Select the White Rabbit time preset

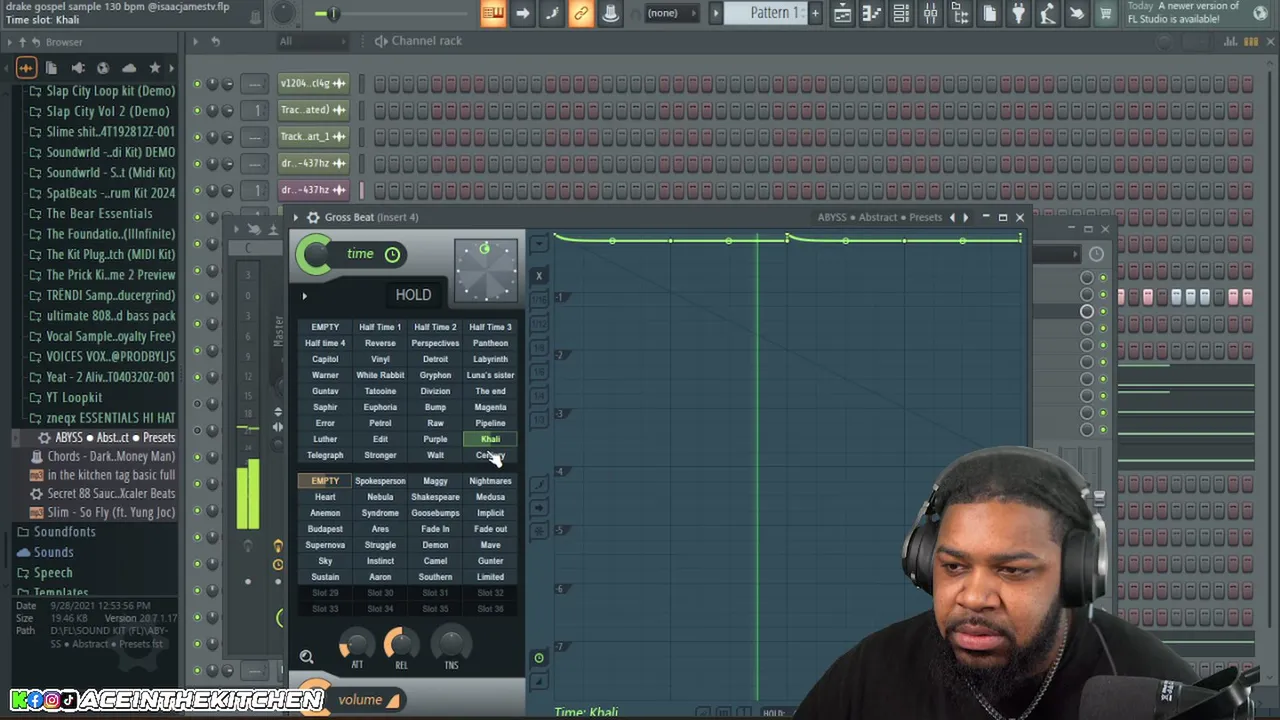(380, 375)
